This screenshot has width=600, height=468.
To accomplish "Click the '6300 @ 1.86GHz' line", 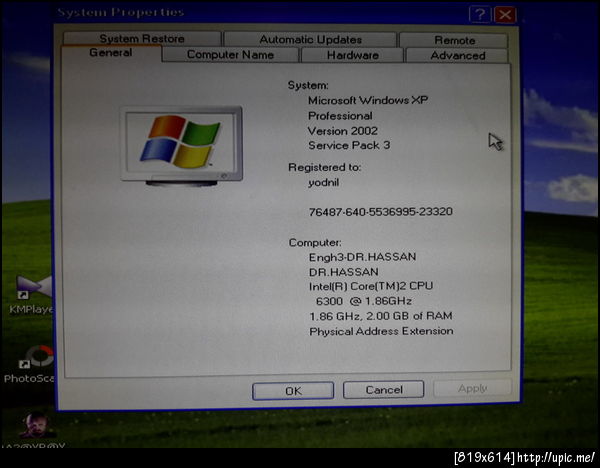I will pyautogui.click(x=364, y=301).
